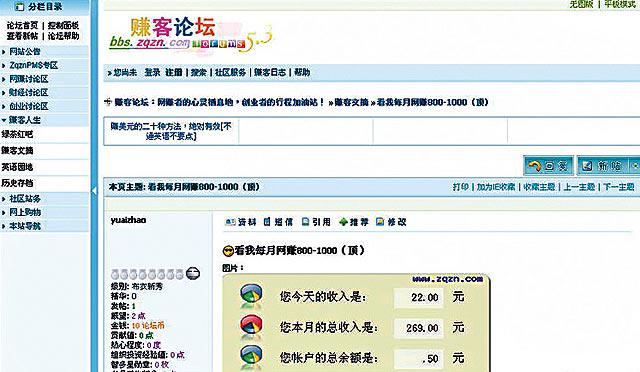Click the sunglasses smiley before post title

pyautogui.click(x=229, y=251)
